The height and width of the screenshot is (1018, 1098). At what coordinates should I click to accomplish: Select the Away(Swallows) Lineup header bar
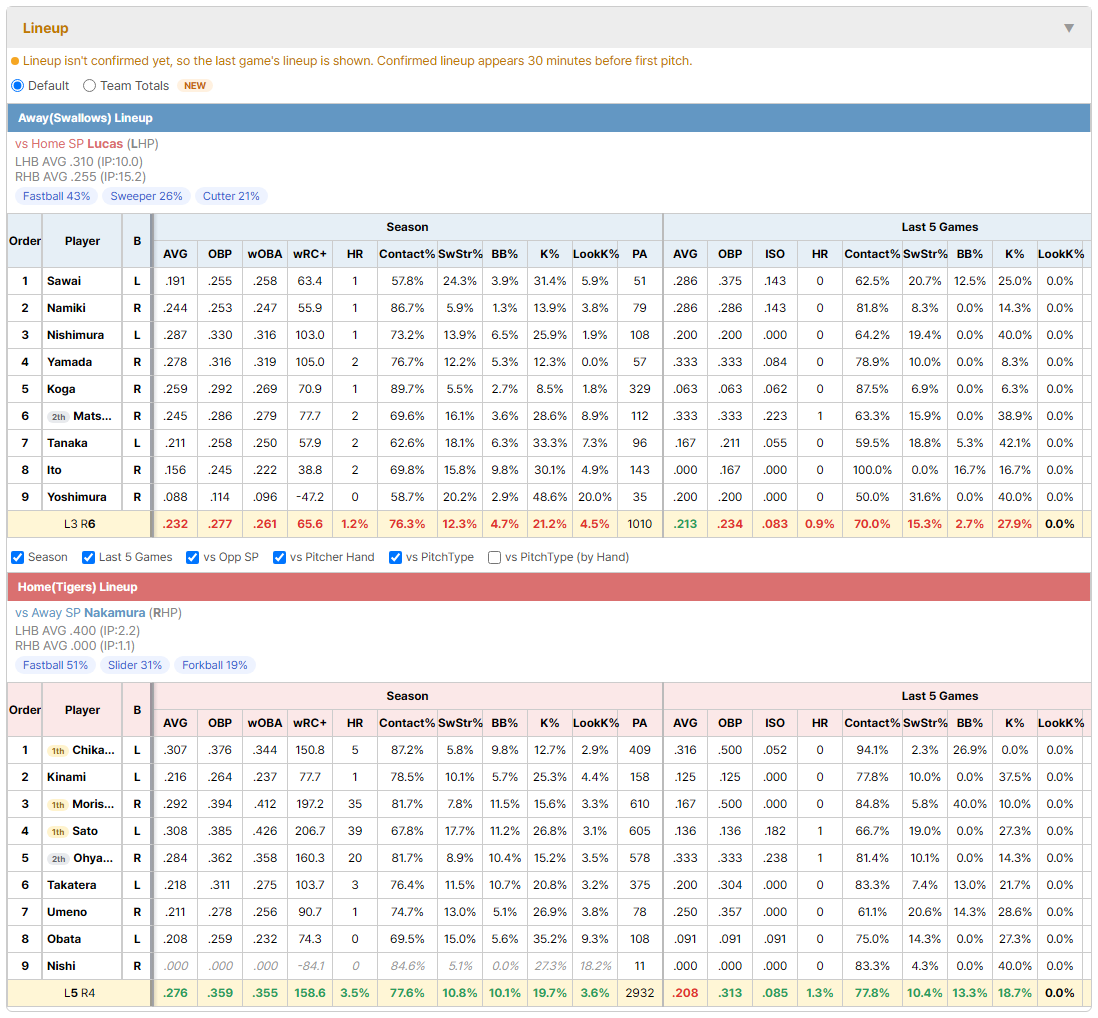click(549, 118)
